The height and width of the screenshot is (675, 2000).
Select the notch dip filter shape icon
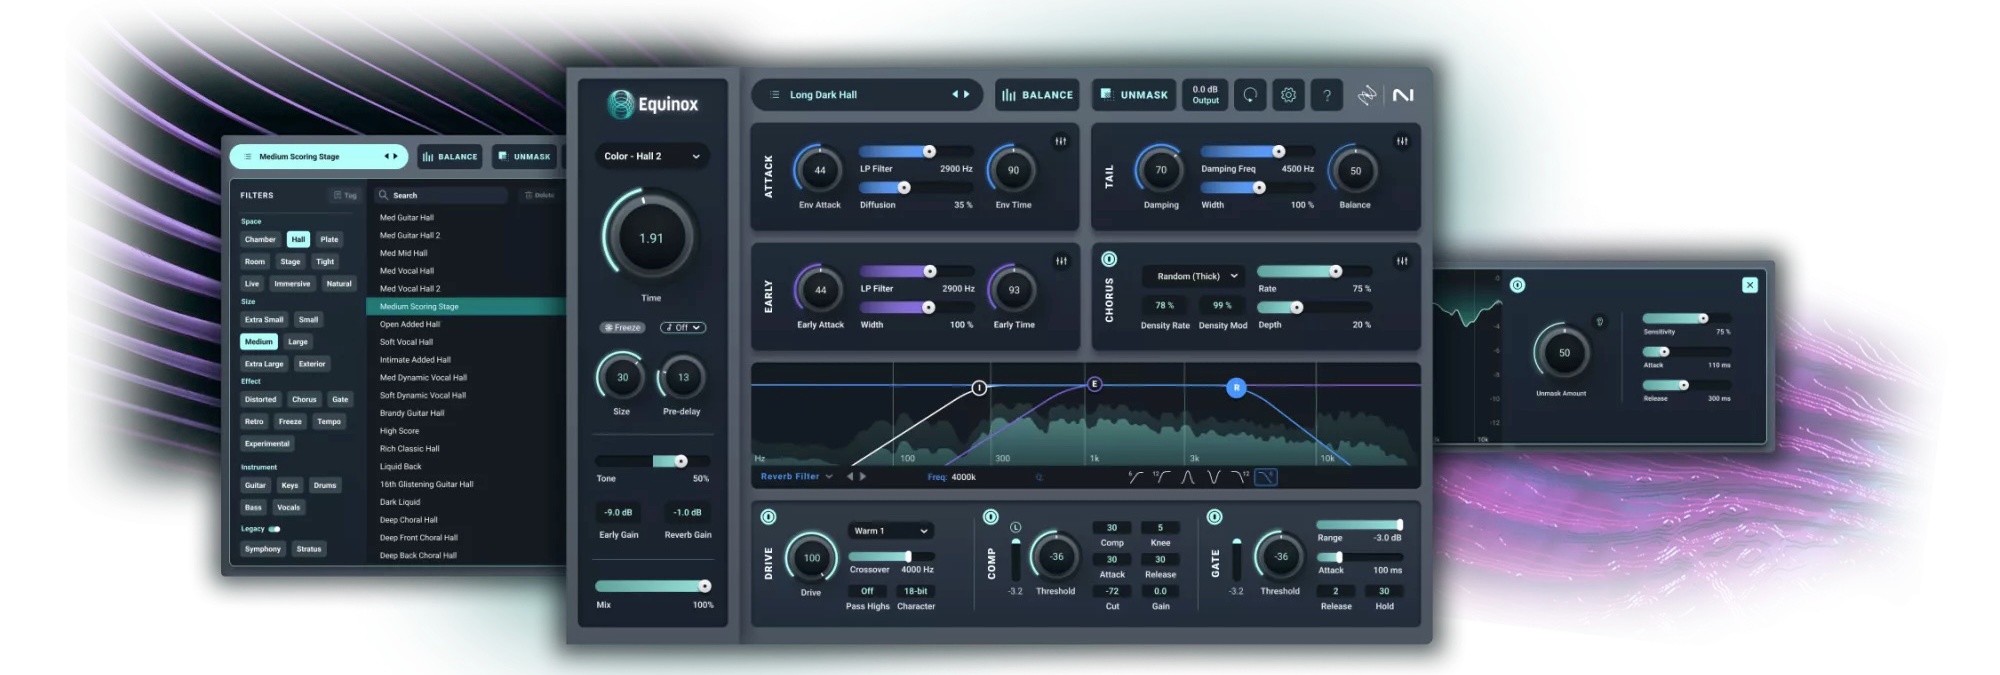coord(1214,477)
